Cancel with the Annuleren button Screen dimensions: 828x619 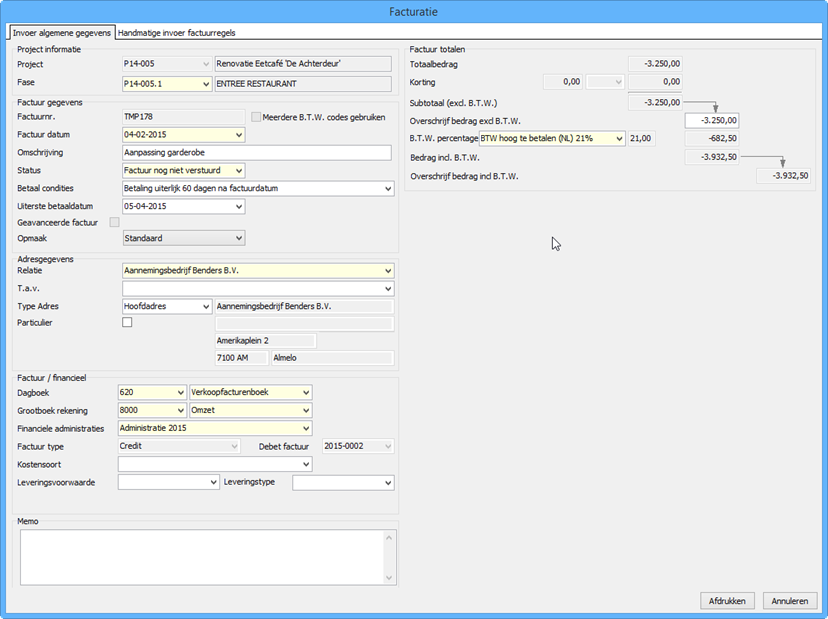click(x=790, y=601)
